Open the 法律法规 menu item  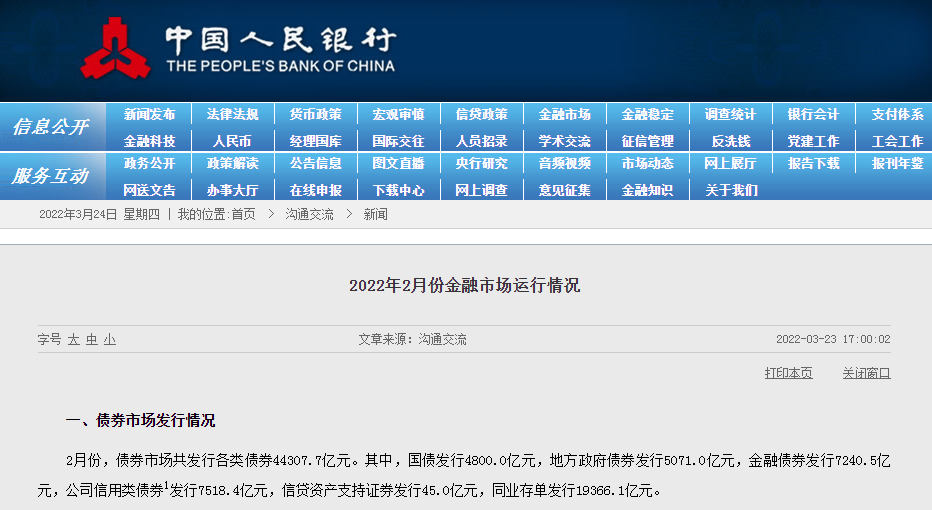pyautogui.click(x=232, y=114)
